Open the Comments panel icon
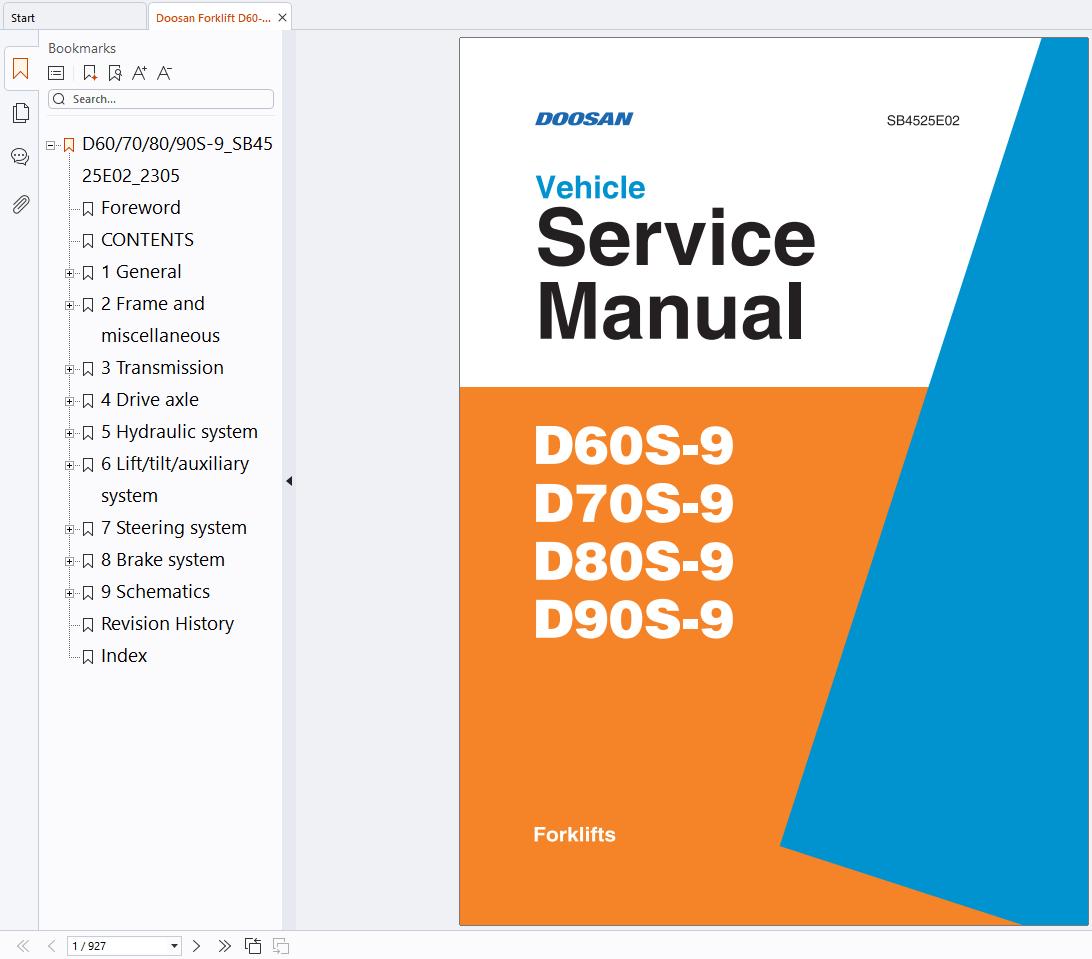The height and width of the screenshot is (959, 1092). [x=20, y=157]
